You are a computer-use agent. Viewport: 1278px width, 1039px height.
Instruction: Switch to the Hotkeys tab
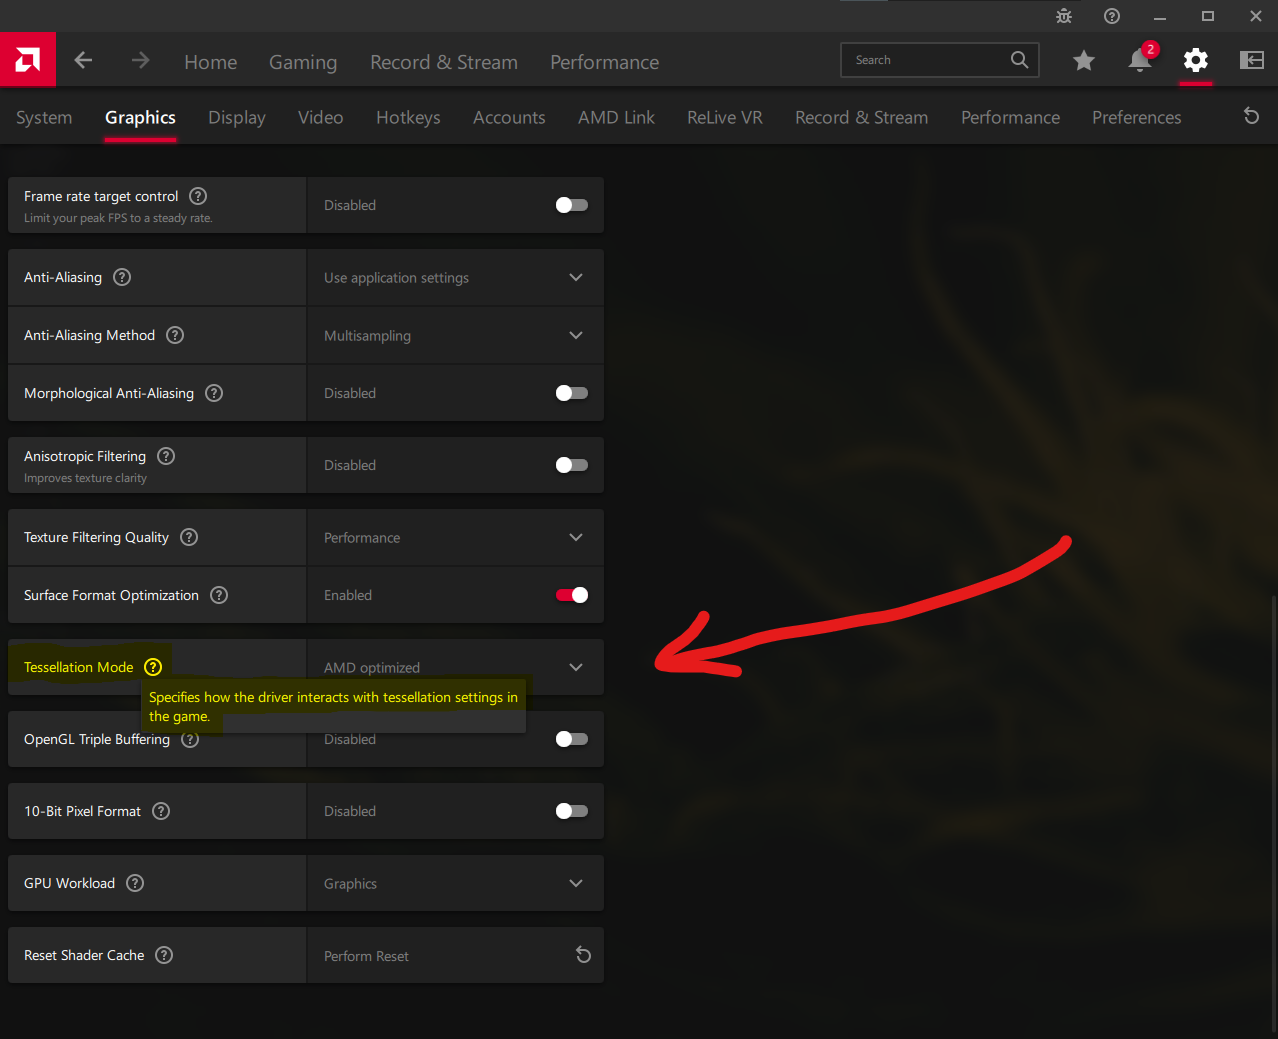408,117
